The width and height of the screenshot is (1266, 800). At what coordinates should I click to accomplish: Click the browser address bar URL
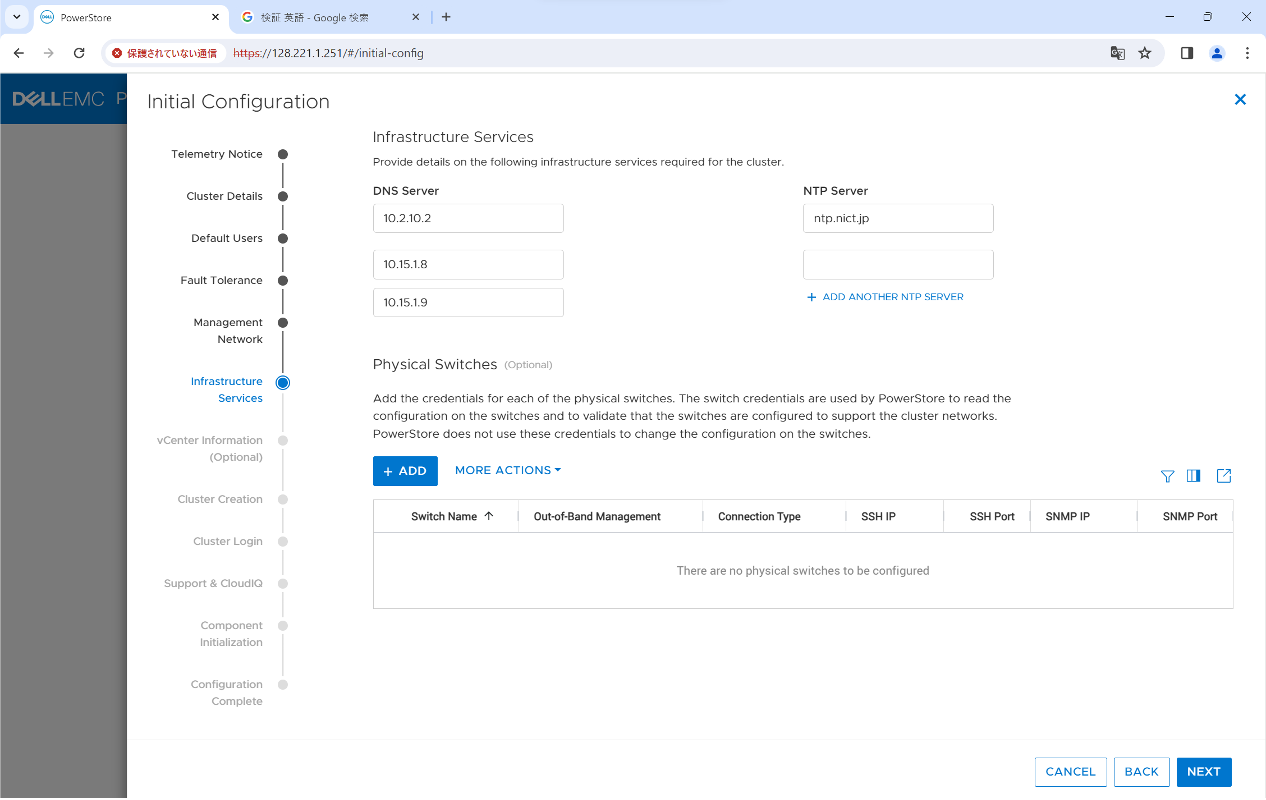click(x=328, y=53)
